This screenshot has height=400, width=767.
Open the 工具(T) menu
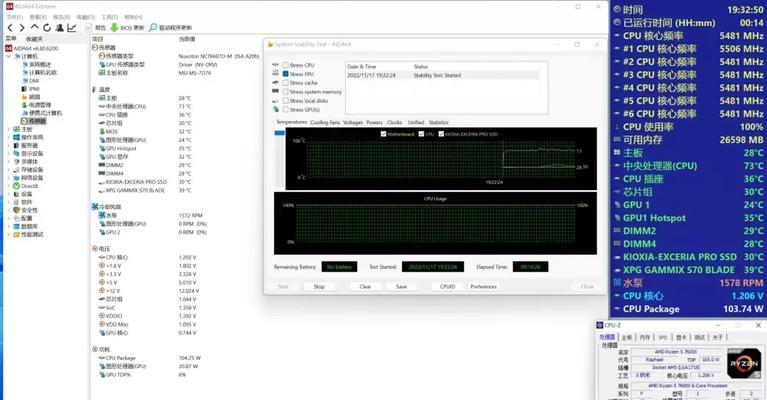(110, 17)
